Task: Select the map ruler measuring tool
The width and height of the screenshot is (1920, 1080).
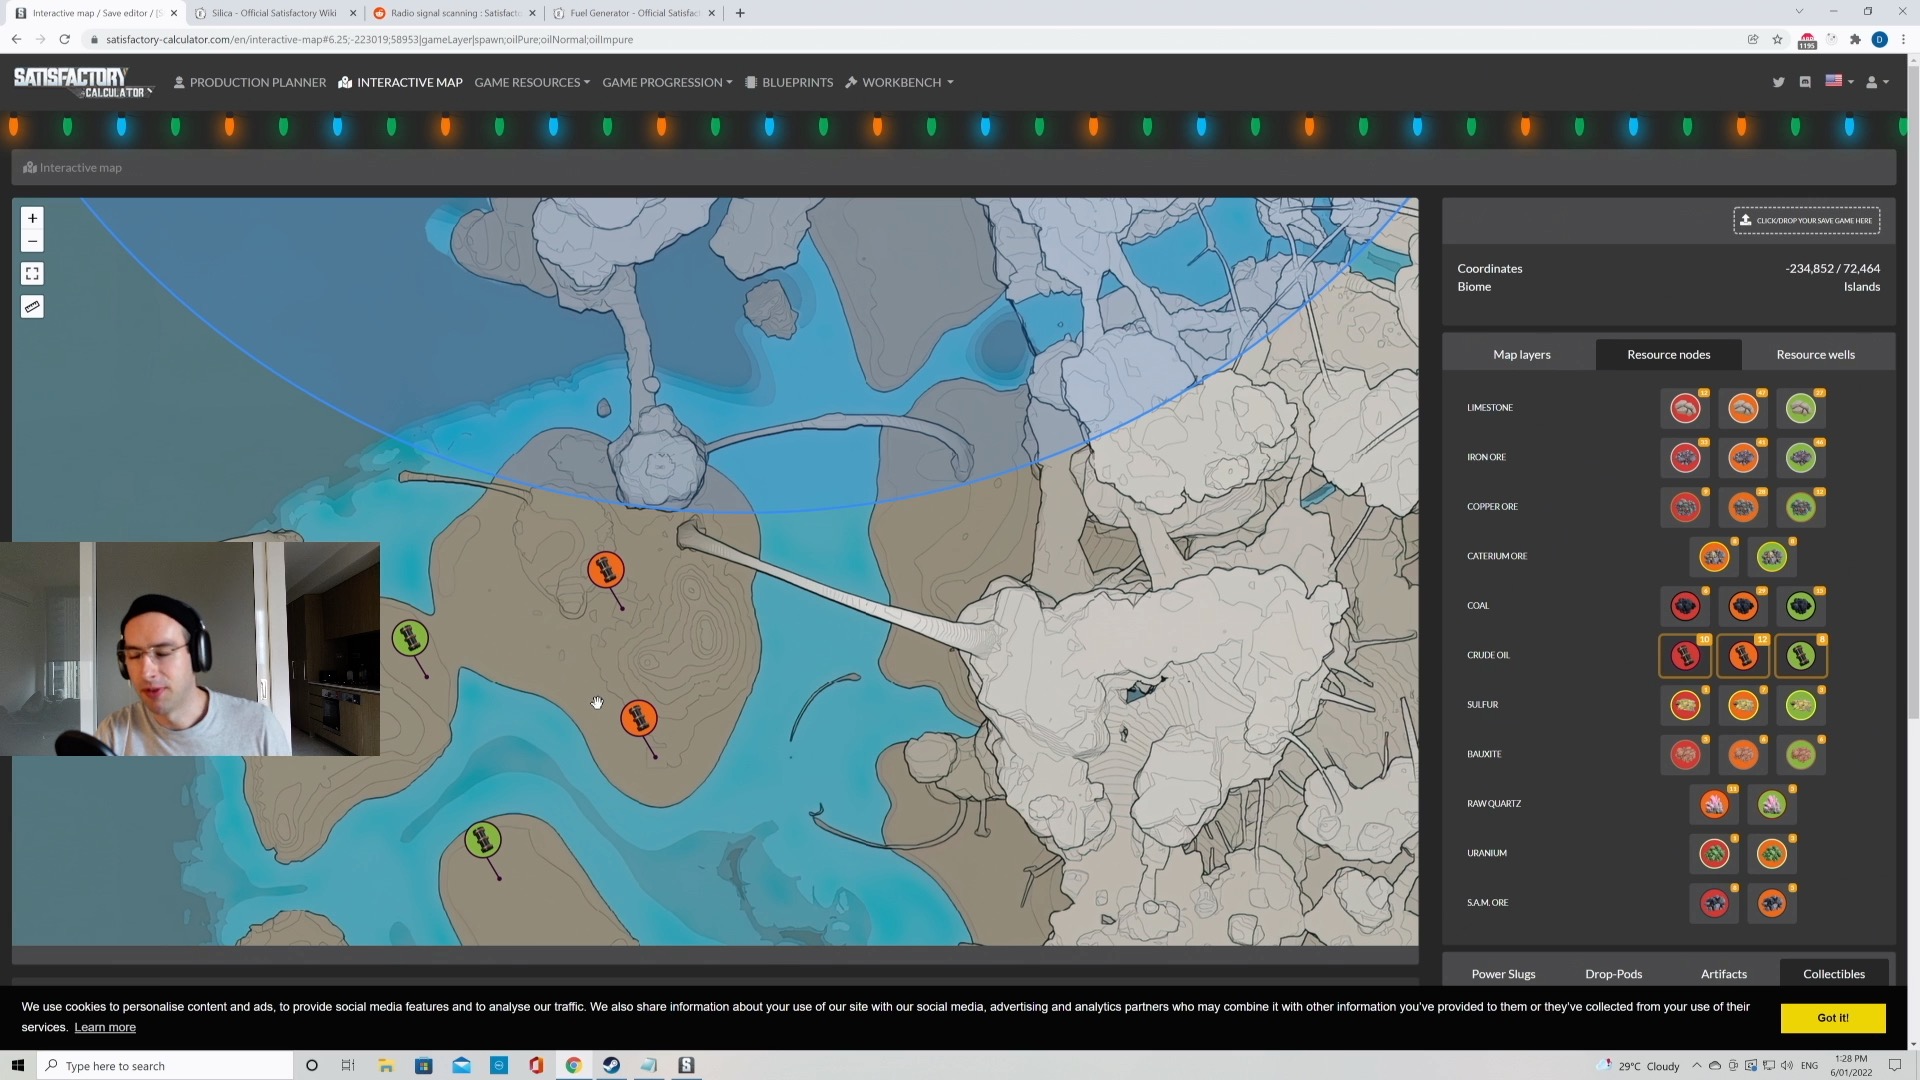Action: 32,307
